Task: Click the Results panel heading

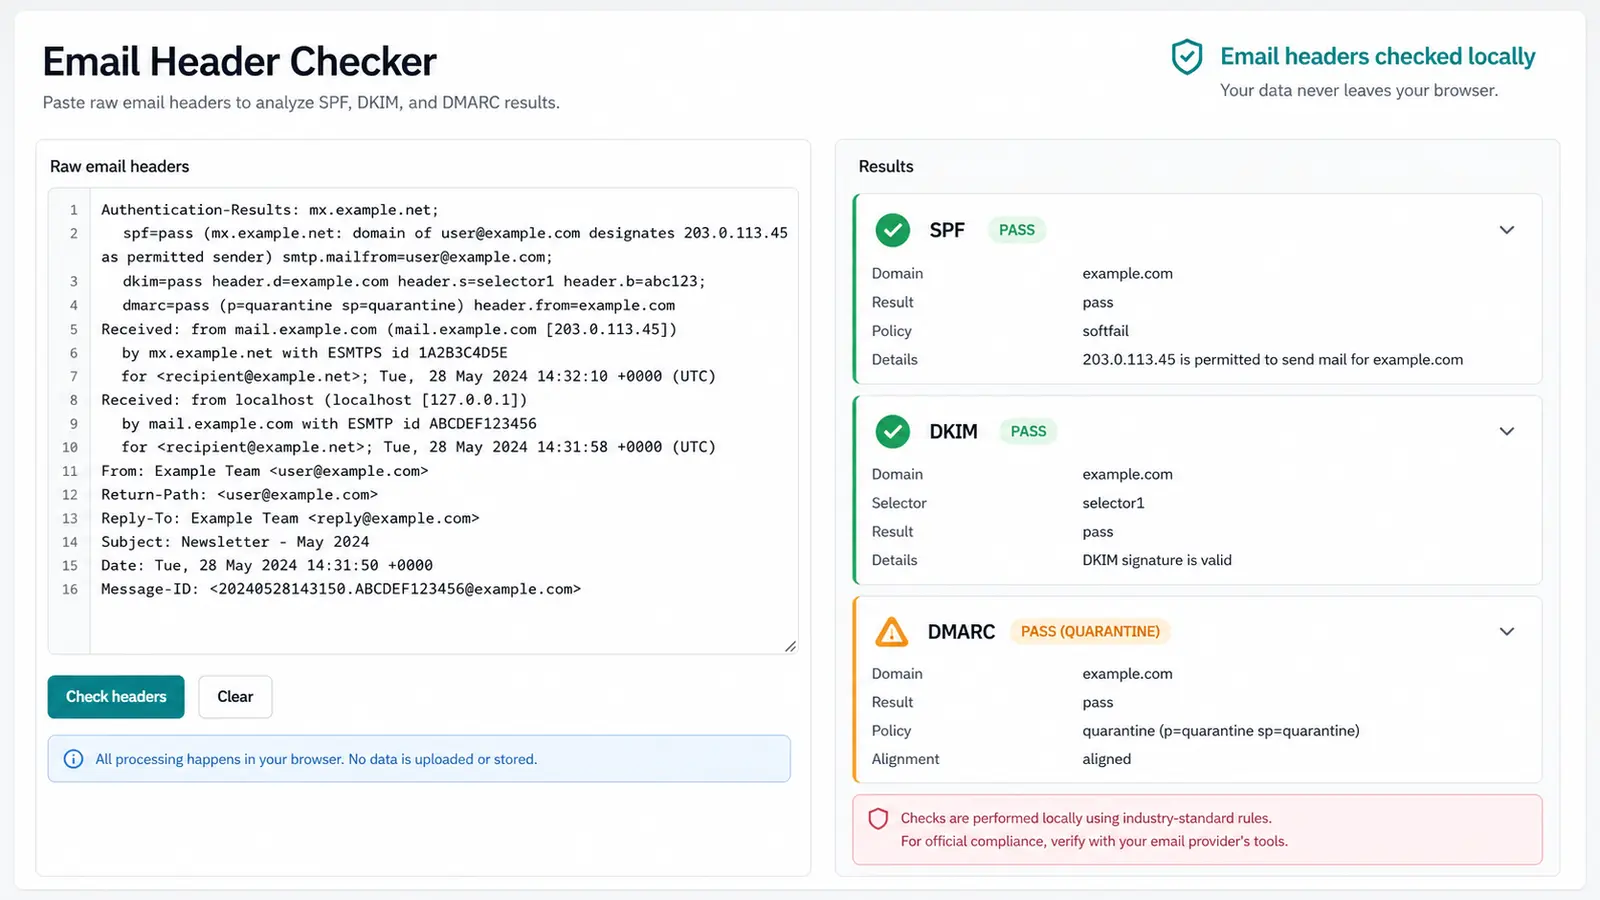Action: [x=886, y=166]
